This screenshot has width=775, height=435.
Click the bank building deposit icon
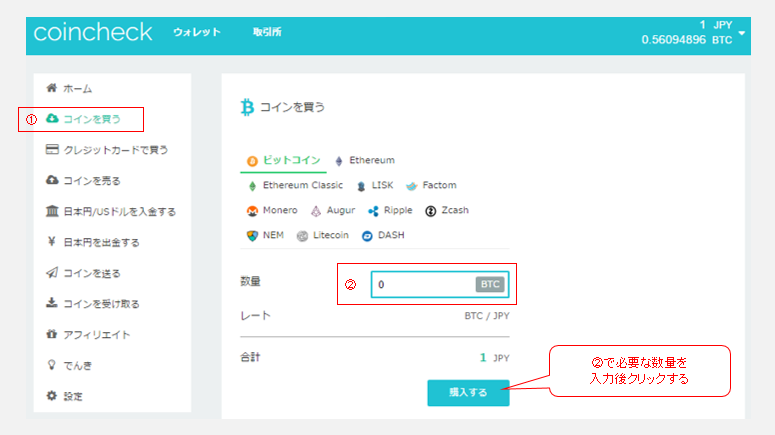click(52, 211)
